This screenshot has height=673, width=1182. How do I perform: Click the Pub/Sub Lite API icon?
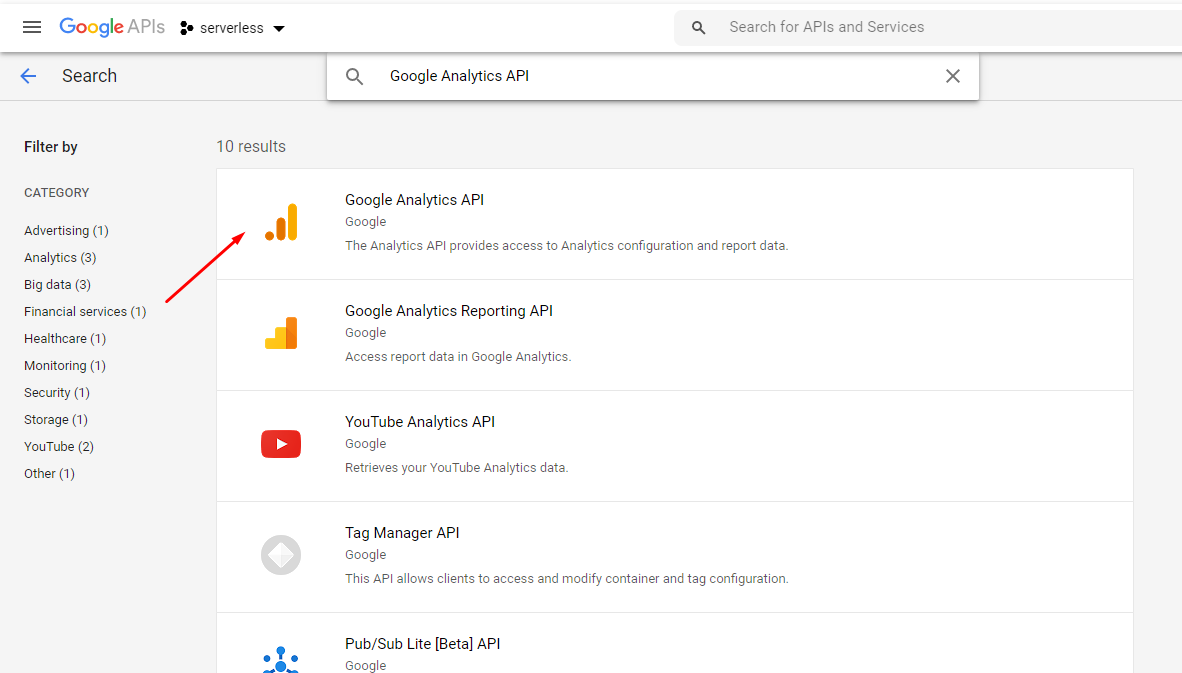pos(281,660)
